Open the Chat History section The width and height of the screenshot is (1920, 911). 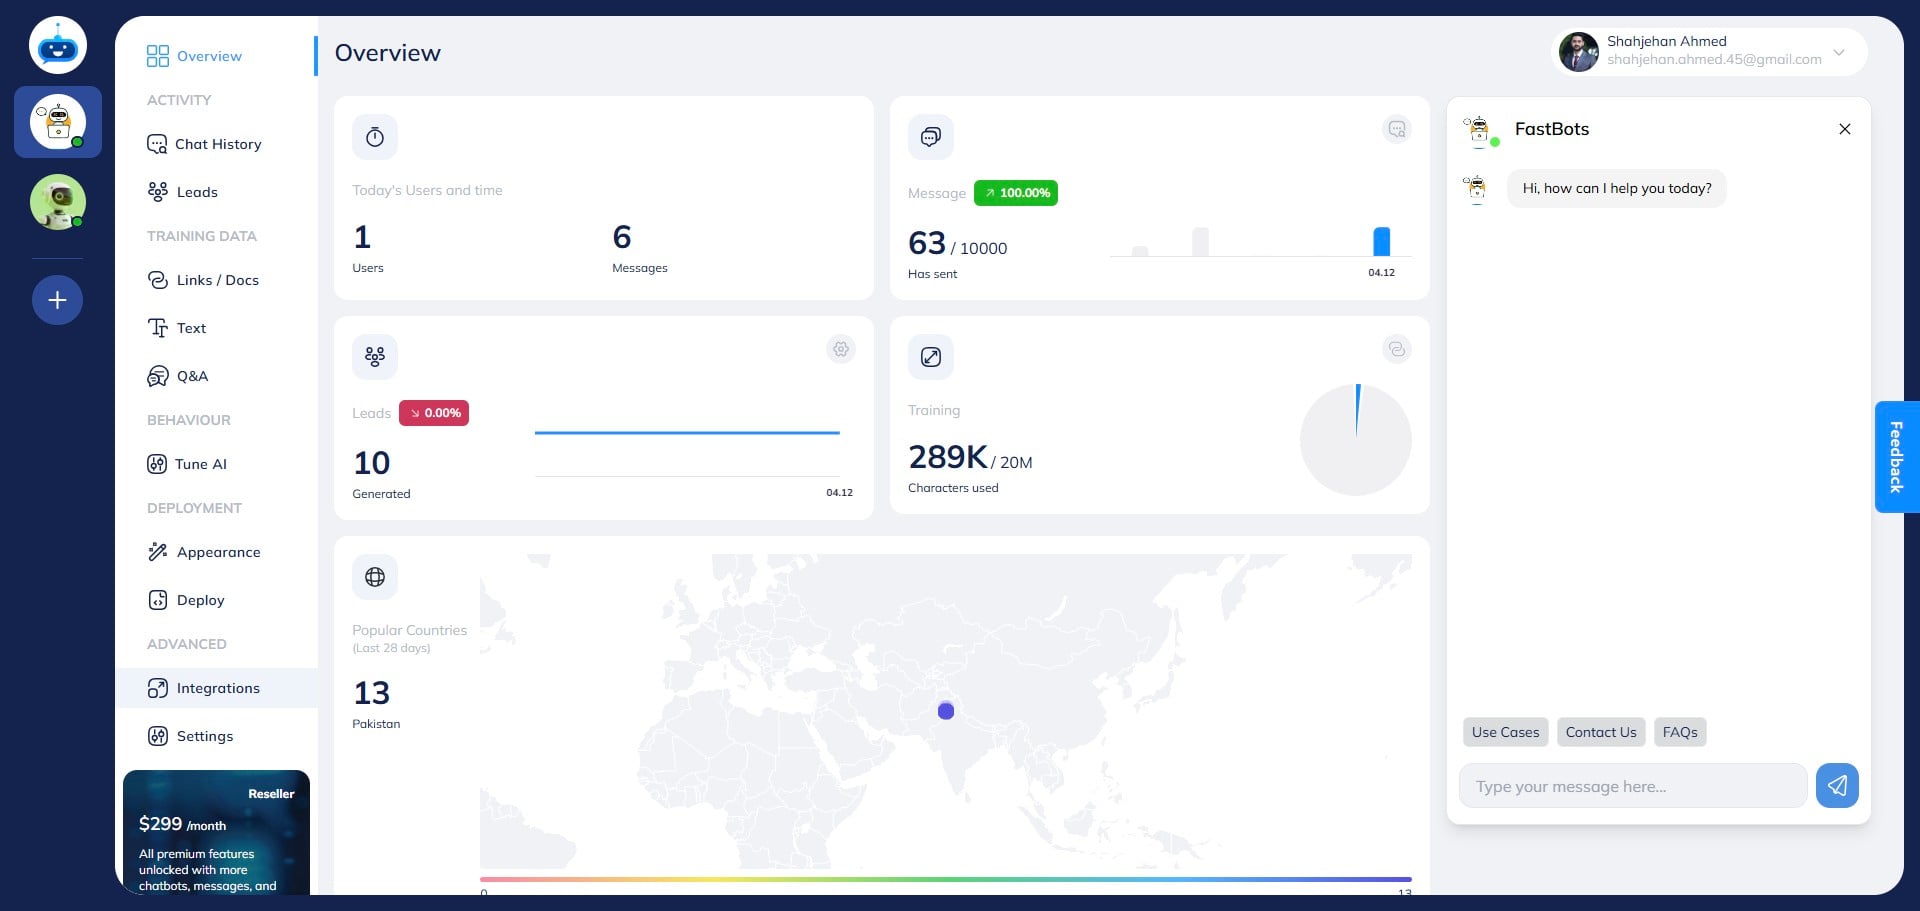(x=217, y=143)
